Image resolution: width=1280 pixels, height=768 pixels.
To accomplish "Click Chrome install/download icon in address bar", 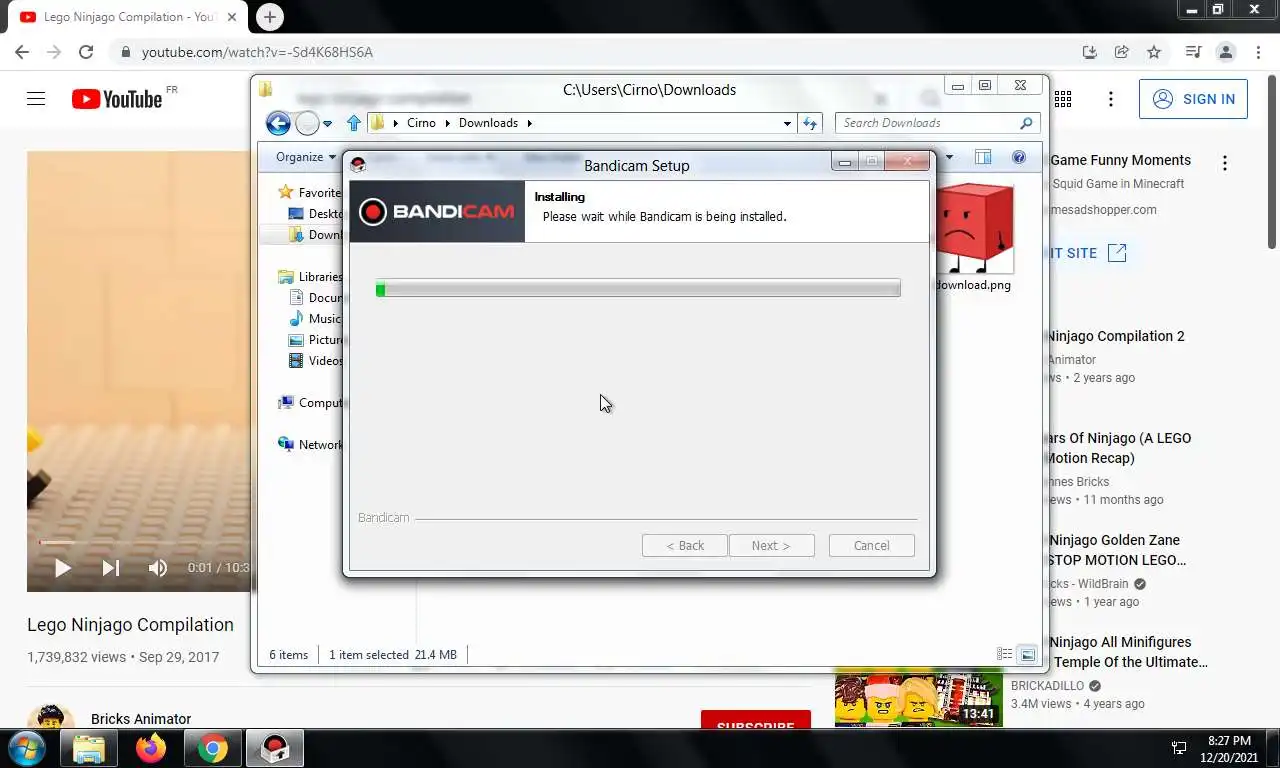I will (1090, 52).
